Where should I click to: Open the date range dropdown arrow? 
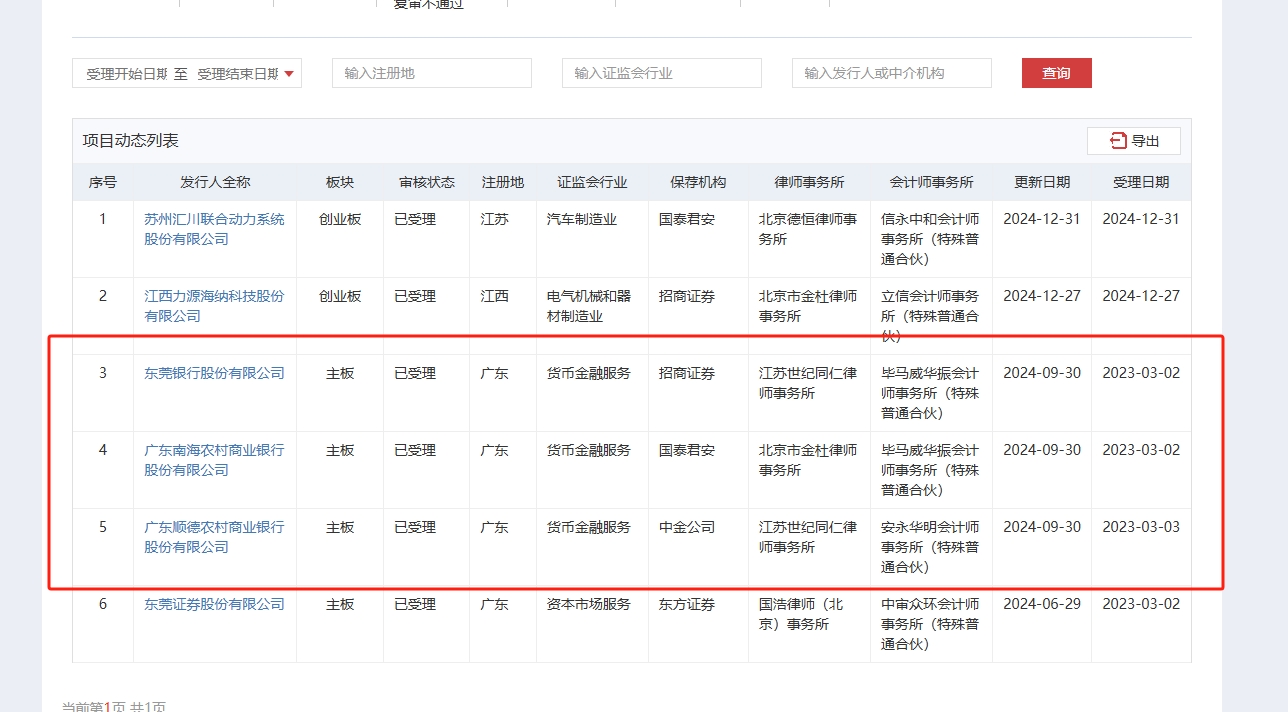[x=289, y=73]
